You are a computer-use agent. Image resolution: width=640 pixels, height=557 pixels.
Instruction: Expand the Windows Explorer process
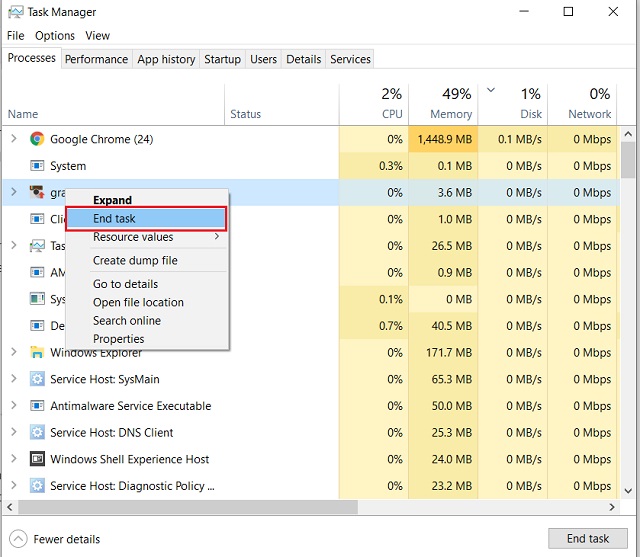(14, 352)
